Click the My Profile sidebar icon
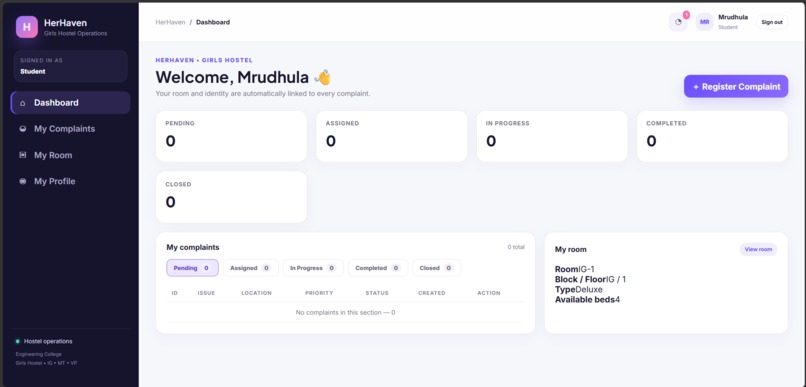Viewport: 806px width, 387px height. (x=23, y=181)
